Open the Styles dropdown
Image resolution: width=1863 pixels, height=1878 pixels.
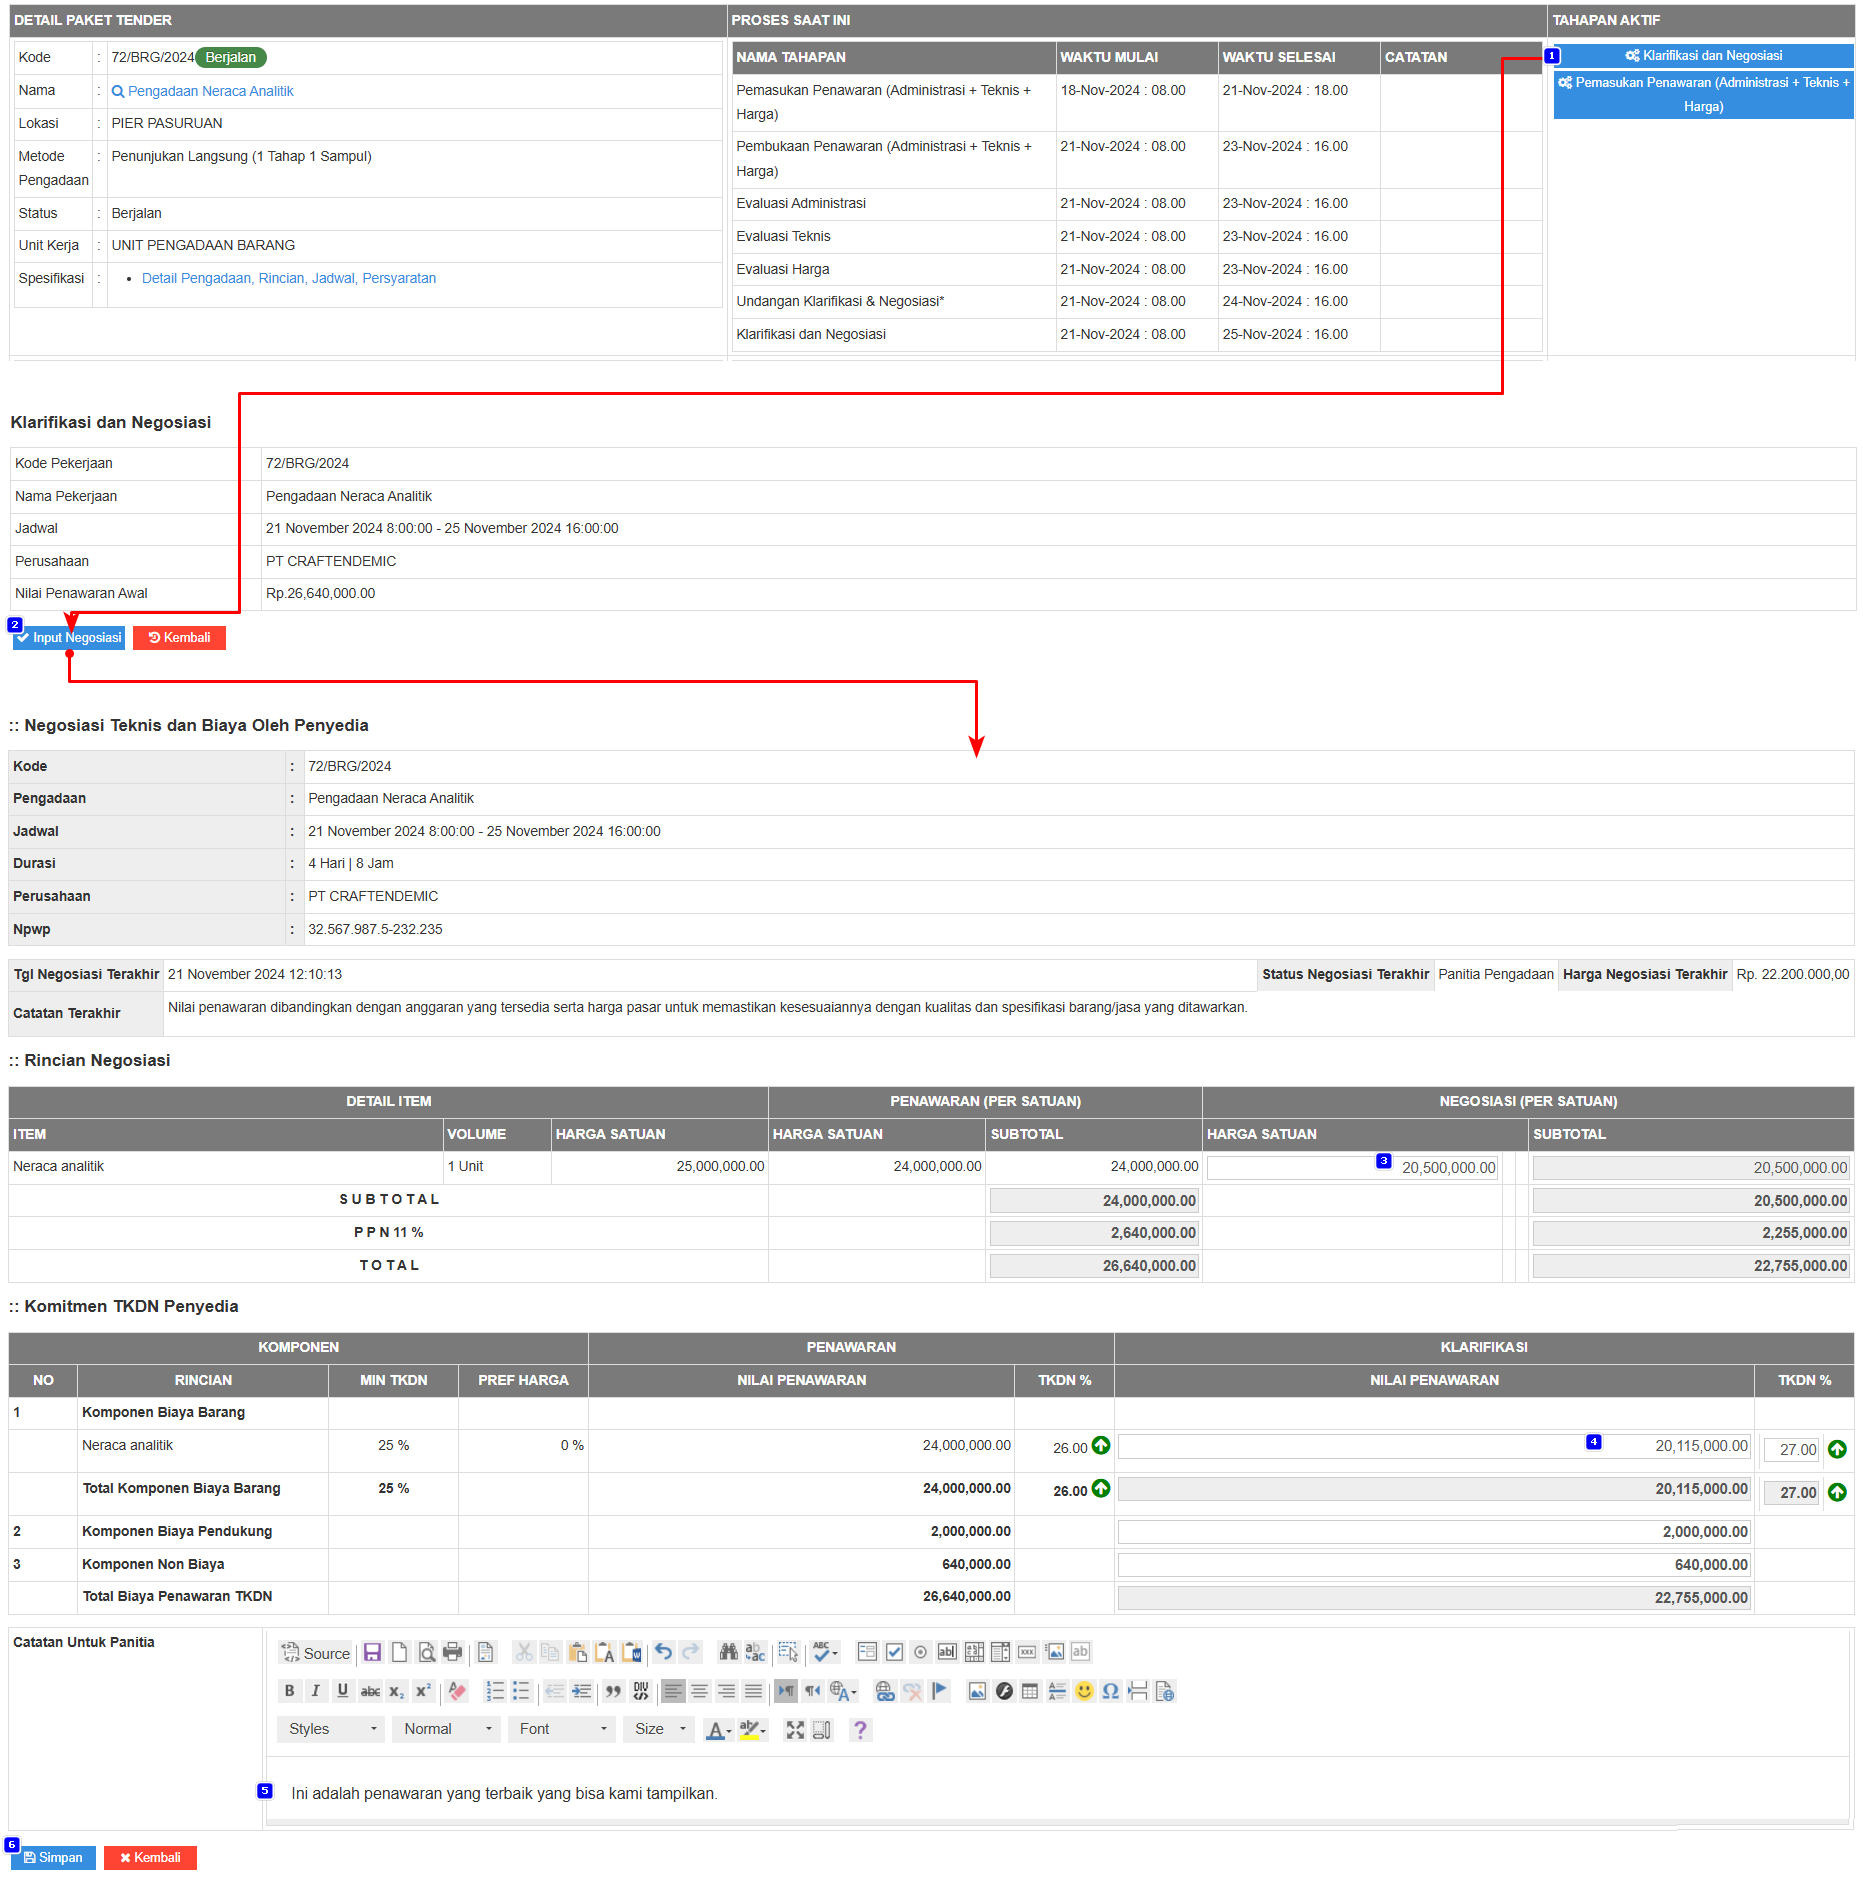tap(331, 1729)
